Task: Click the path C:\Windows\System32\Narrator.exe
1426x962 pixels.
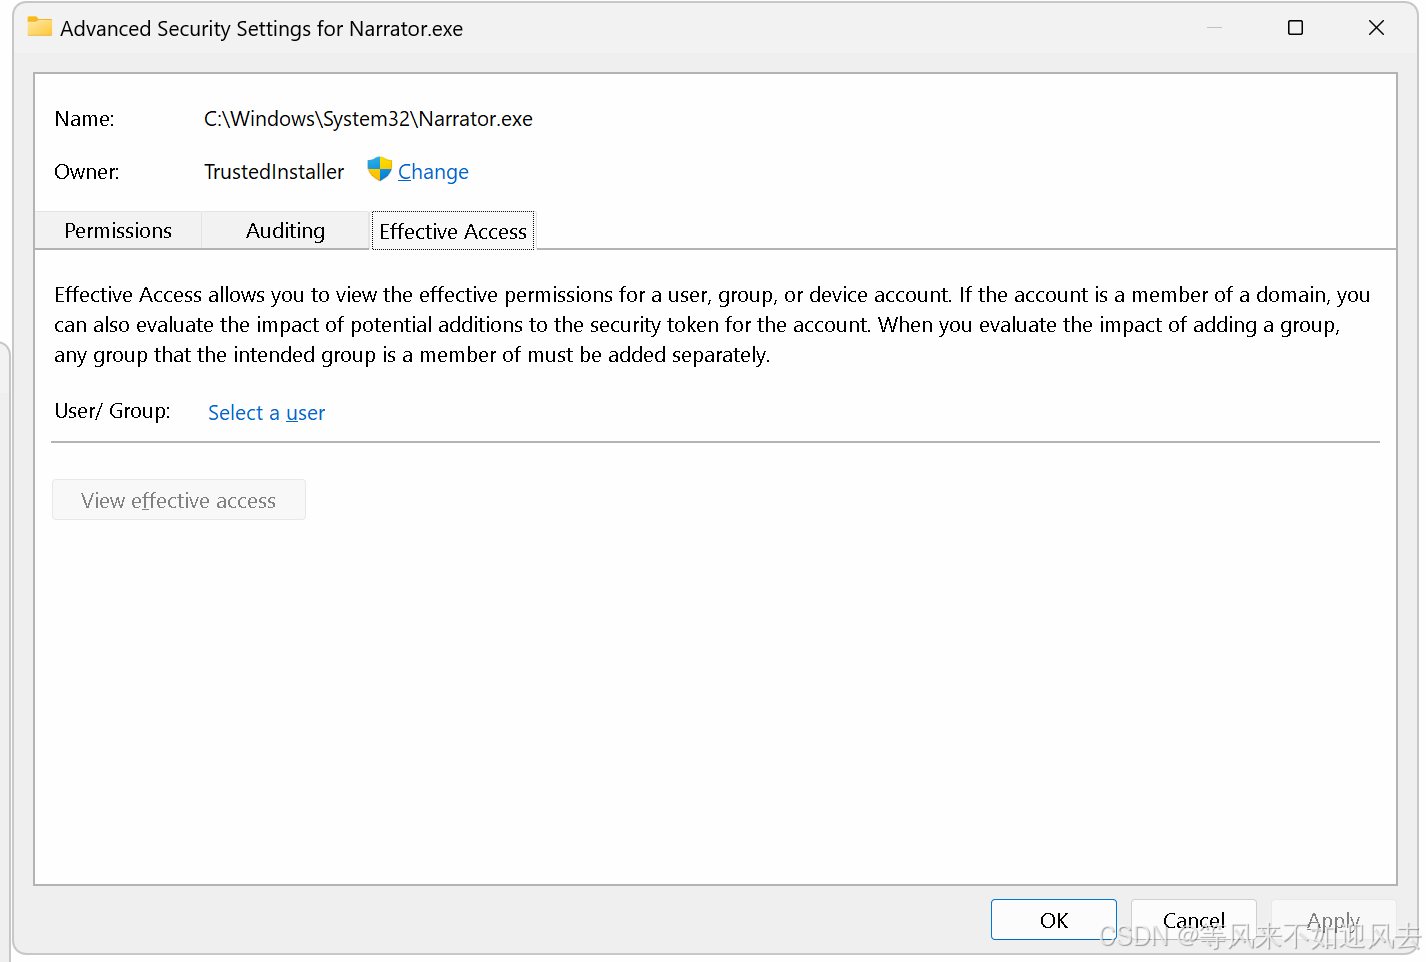Action: pyautogui.click(x=368, y=119)
